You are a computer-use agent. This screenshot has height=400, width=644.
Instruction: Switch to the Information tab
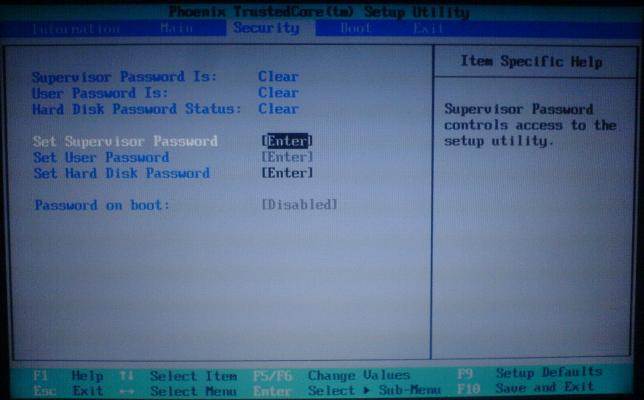tap(76, 28)
